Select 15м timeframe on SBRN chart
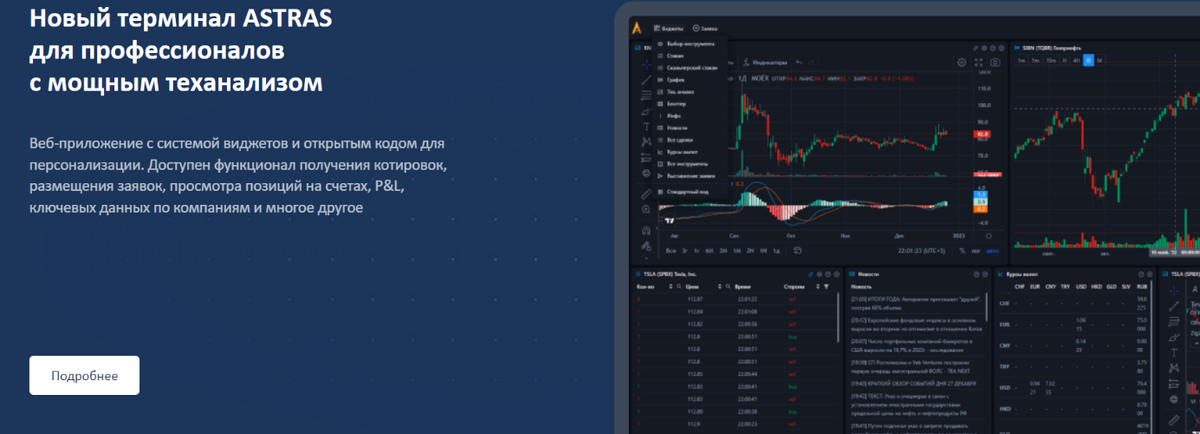The width and height of the screenshot is (1200, 434). 1051,60
